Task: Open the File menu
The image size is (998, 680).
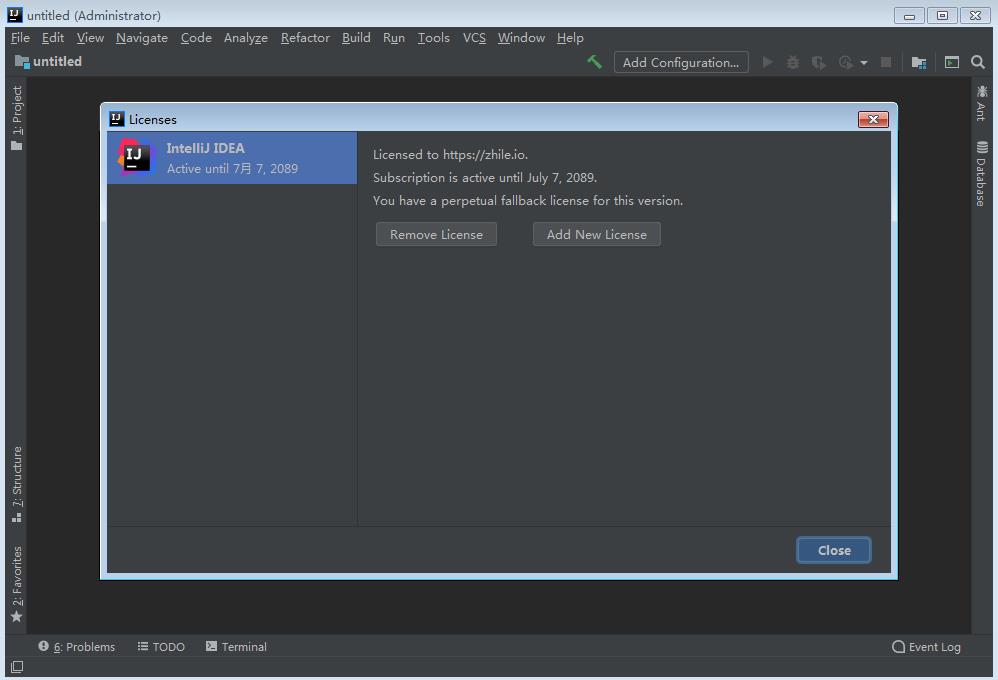Action: pos(20,38)
